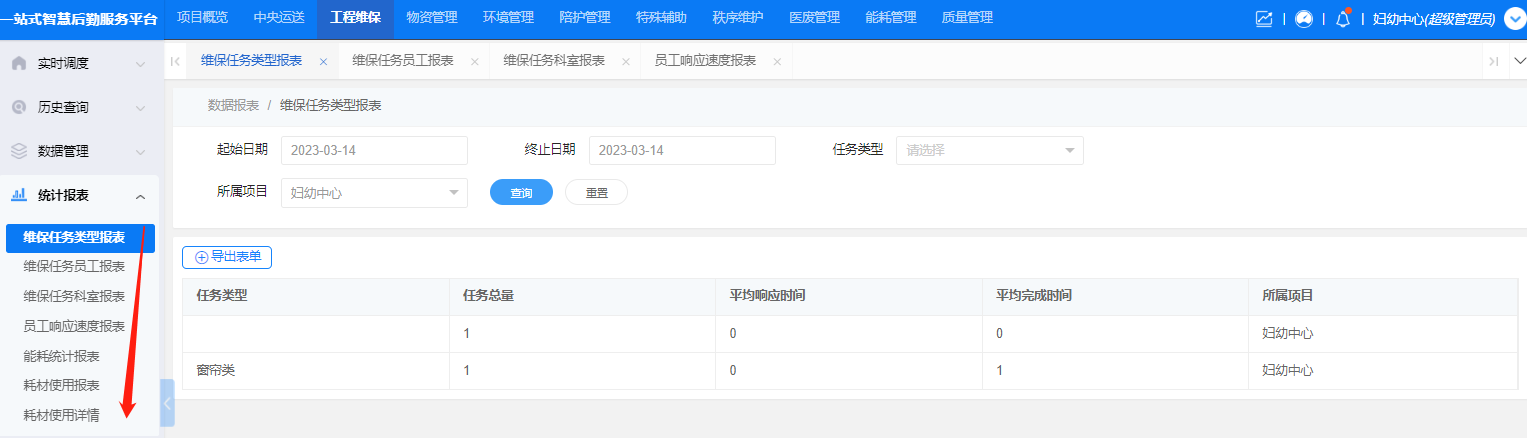Screen dimensions: 1527x438
Task: Click the 查询 button
Action: pos(521,193)
